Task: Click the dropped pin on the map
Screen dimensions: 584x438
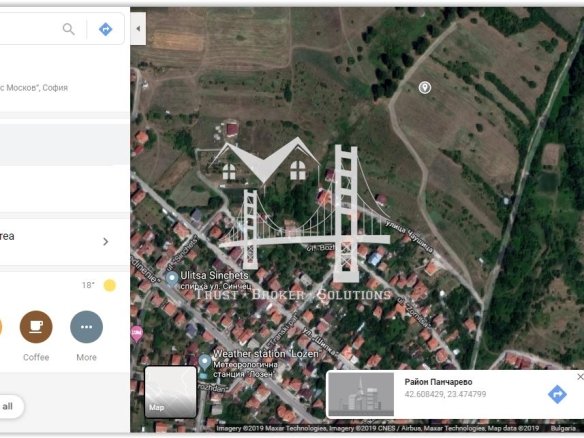Action: click(x=425, y=88)
